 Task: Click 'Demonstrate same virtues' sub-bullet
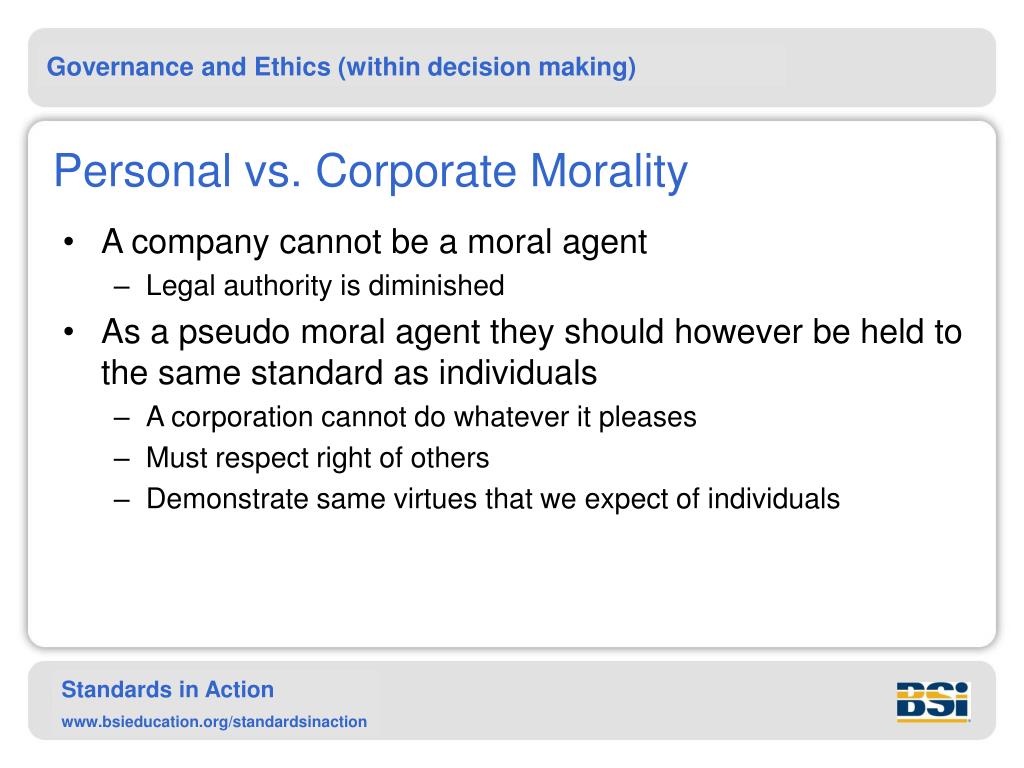(493, 499)
